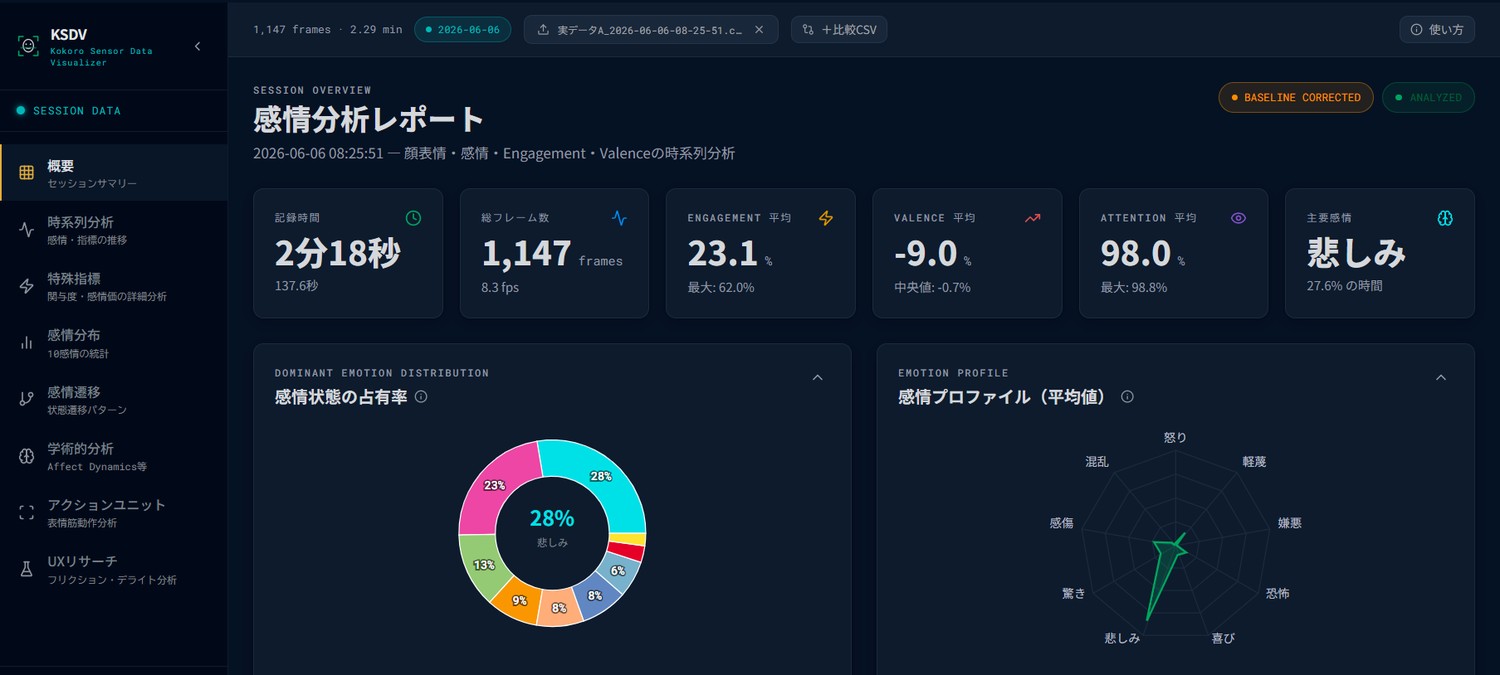Click the 混乱 label on radar chart

pyautogui.click(x=1097, y=462)
